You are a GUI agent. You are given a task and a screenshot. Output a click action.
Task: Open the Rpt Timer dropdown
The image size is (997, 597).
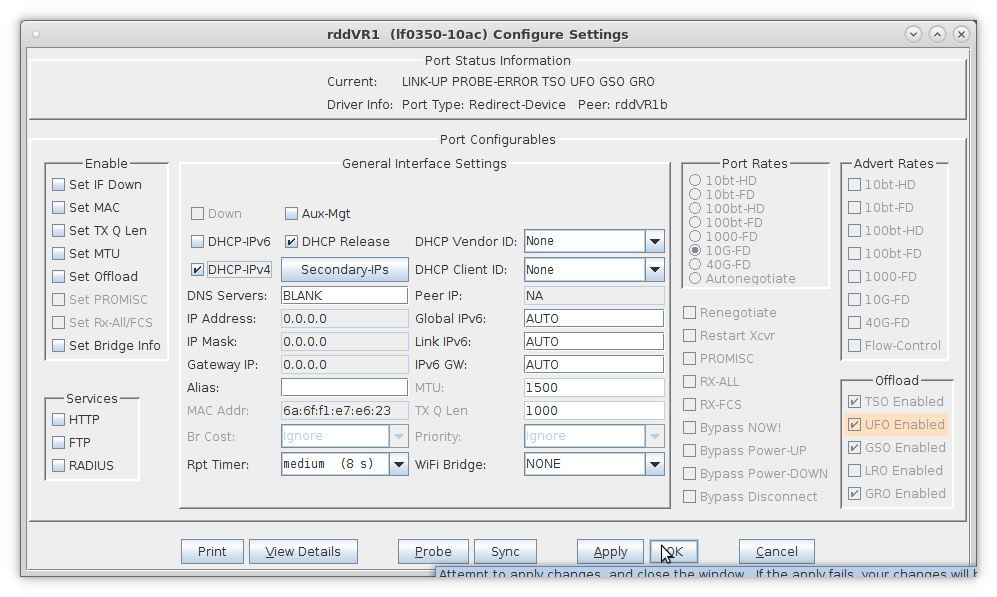(x=398, y=464)
